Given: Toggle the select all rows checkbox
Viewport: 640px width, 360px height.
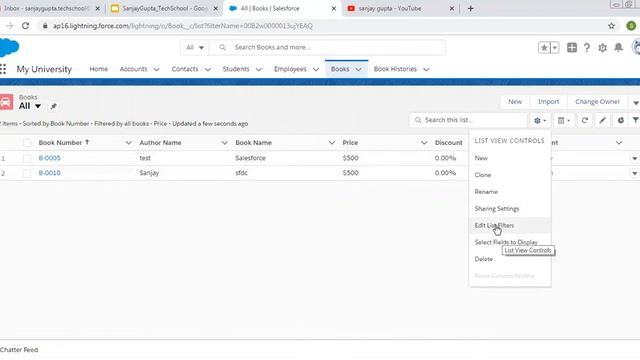Looking at the screenshot, I should (x=27, y=143).
